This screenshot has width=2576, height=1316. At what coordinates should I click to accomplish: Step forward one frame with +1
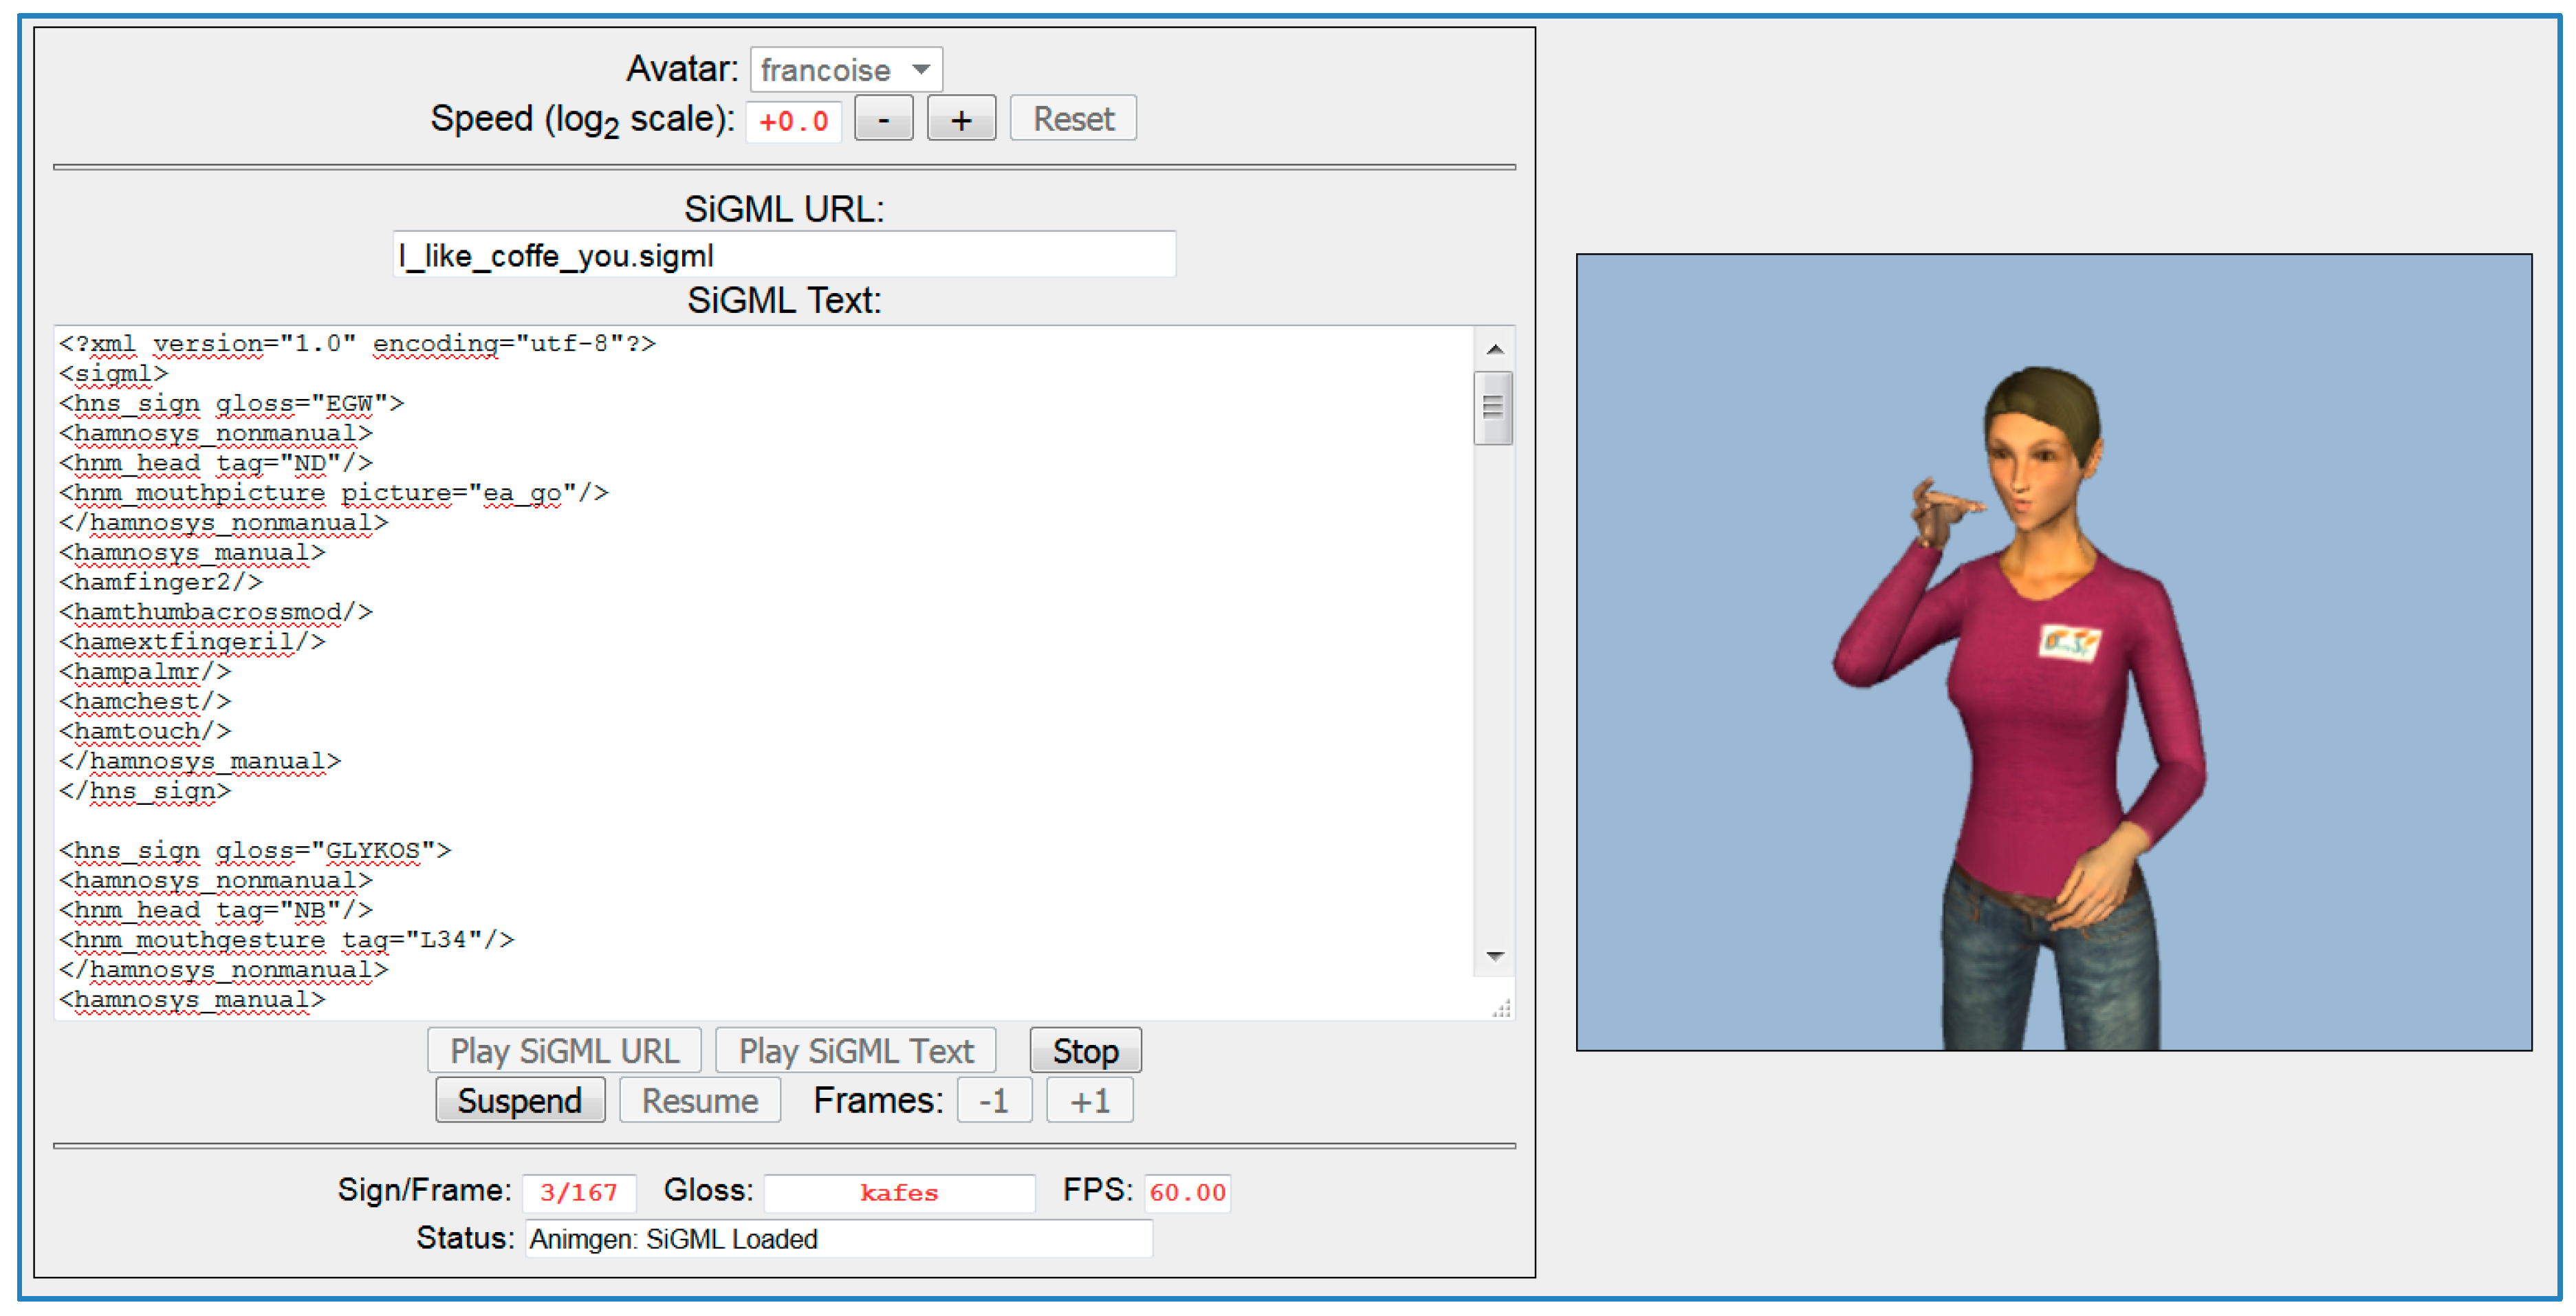tap(1089, 1100)
